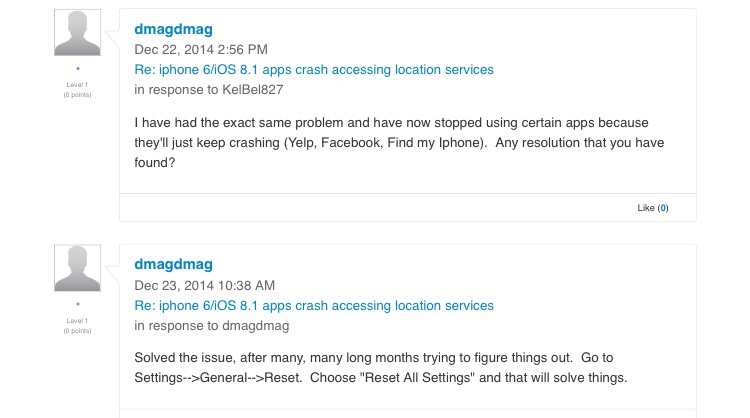Viewport: 750px width, 418px height.
Task: Click the avatar on the Dec 22 post
Action: click(77, 33)
